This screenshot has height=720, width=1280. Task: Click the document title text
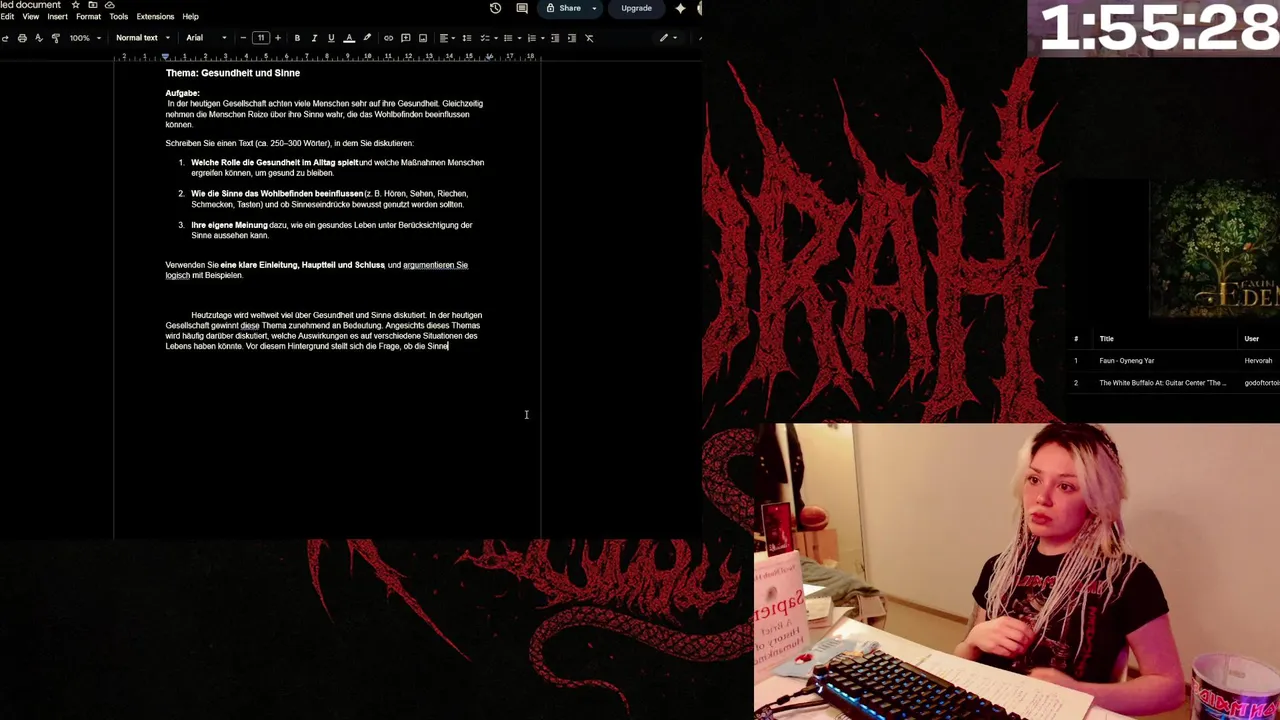pos(30,5)
